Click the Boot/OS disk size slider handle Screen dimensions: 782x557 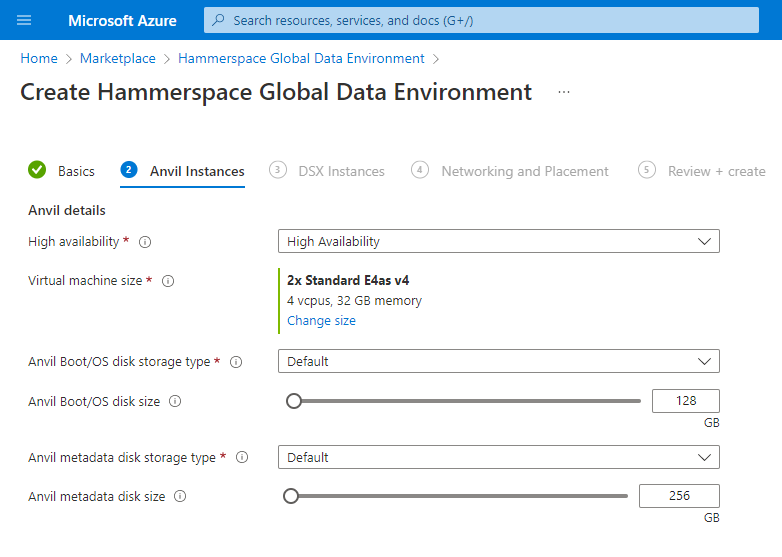pyautogui.click(x=294, y=401)
